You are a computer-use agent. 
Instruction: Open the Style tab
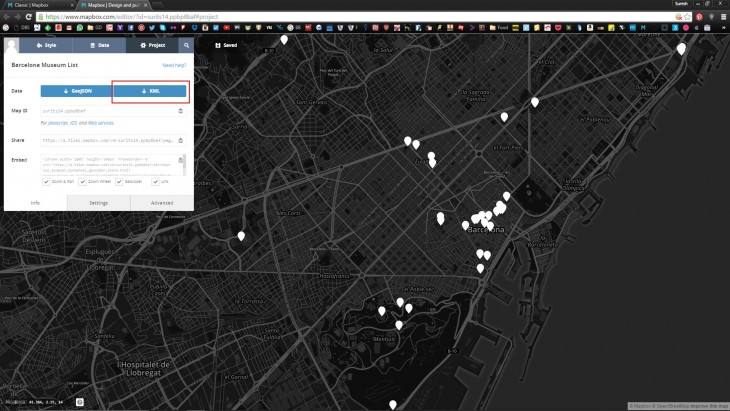tap(47, 45)
